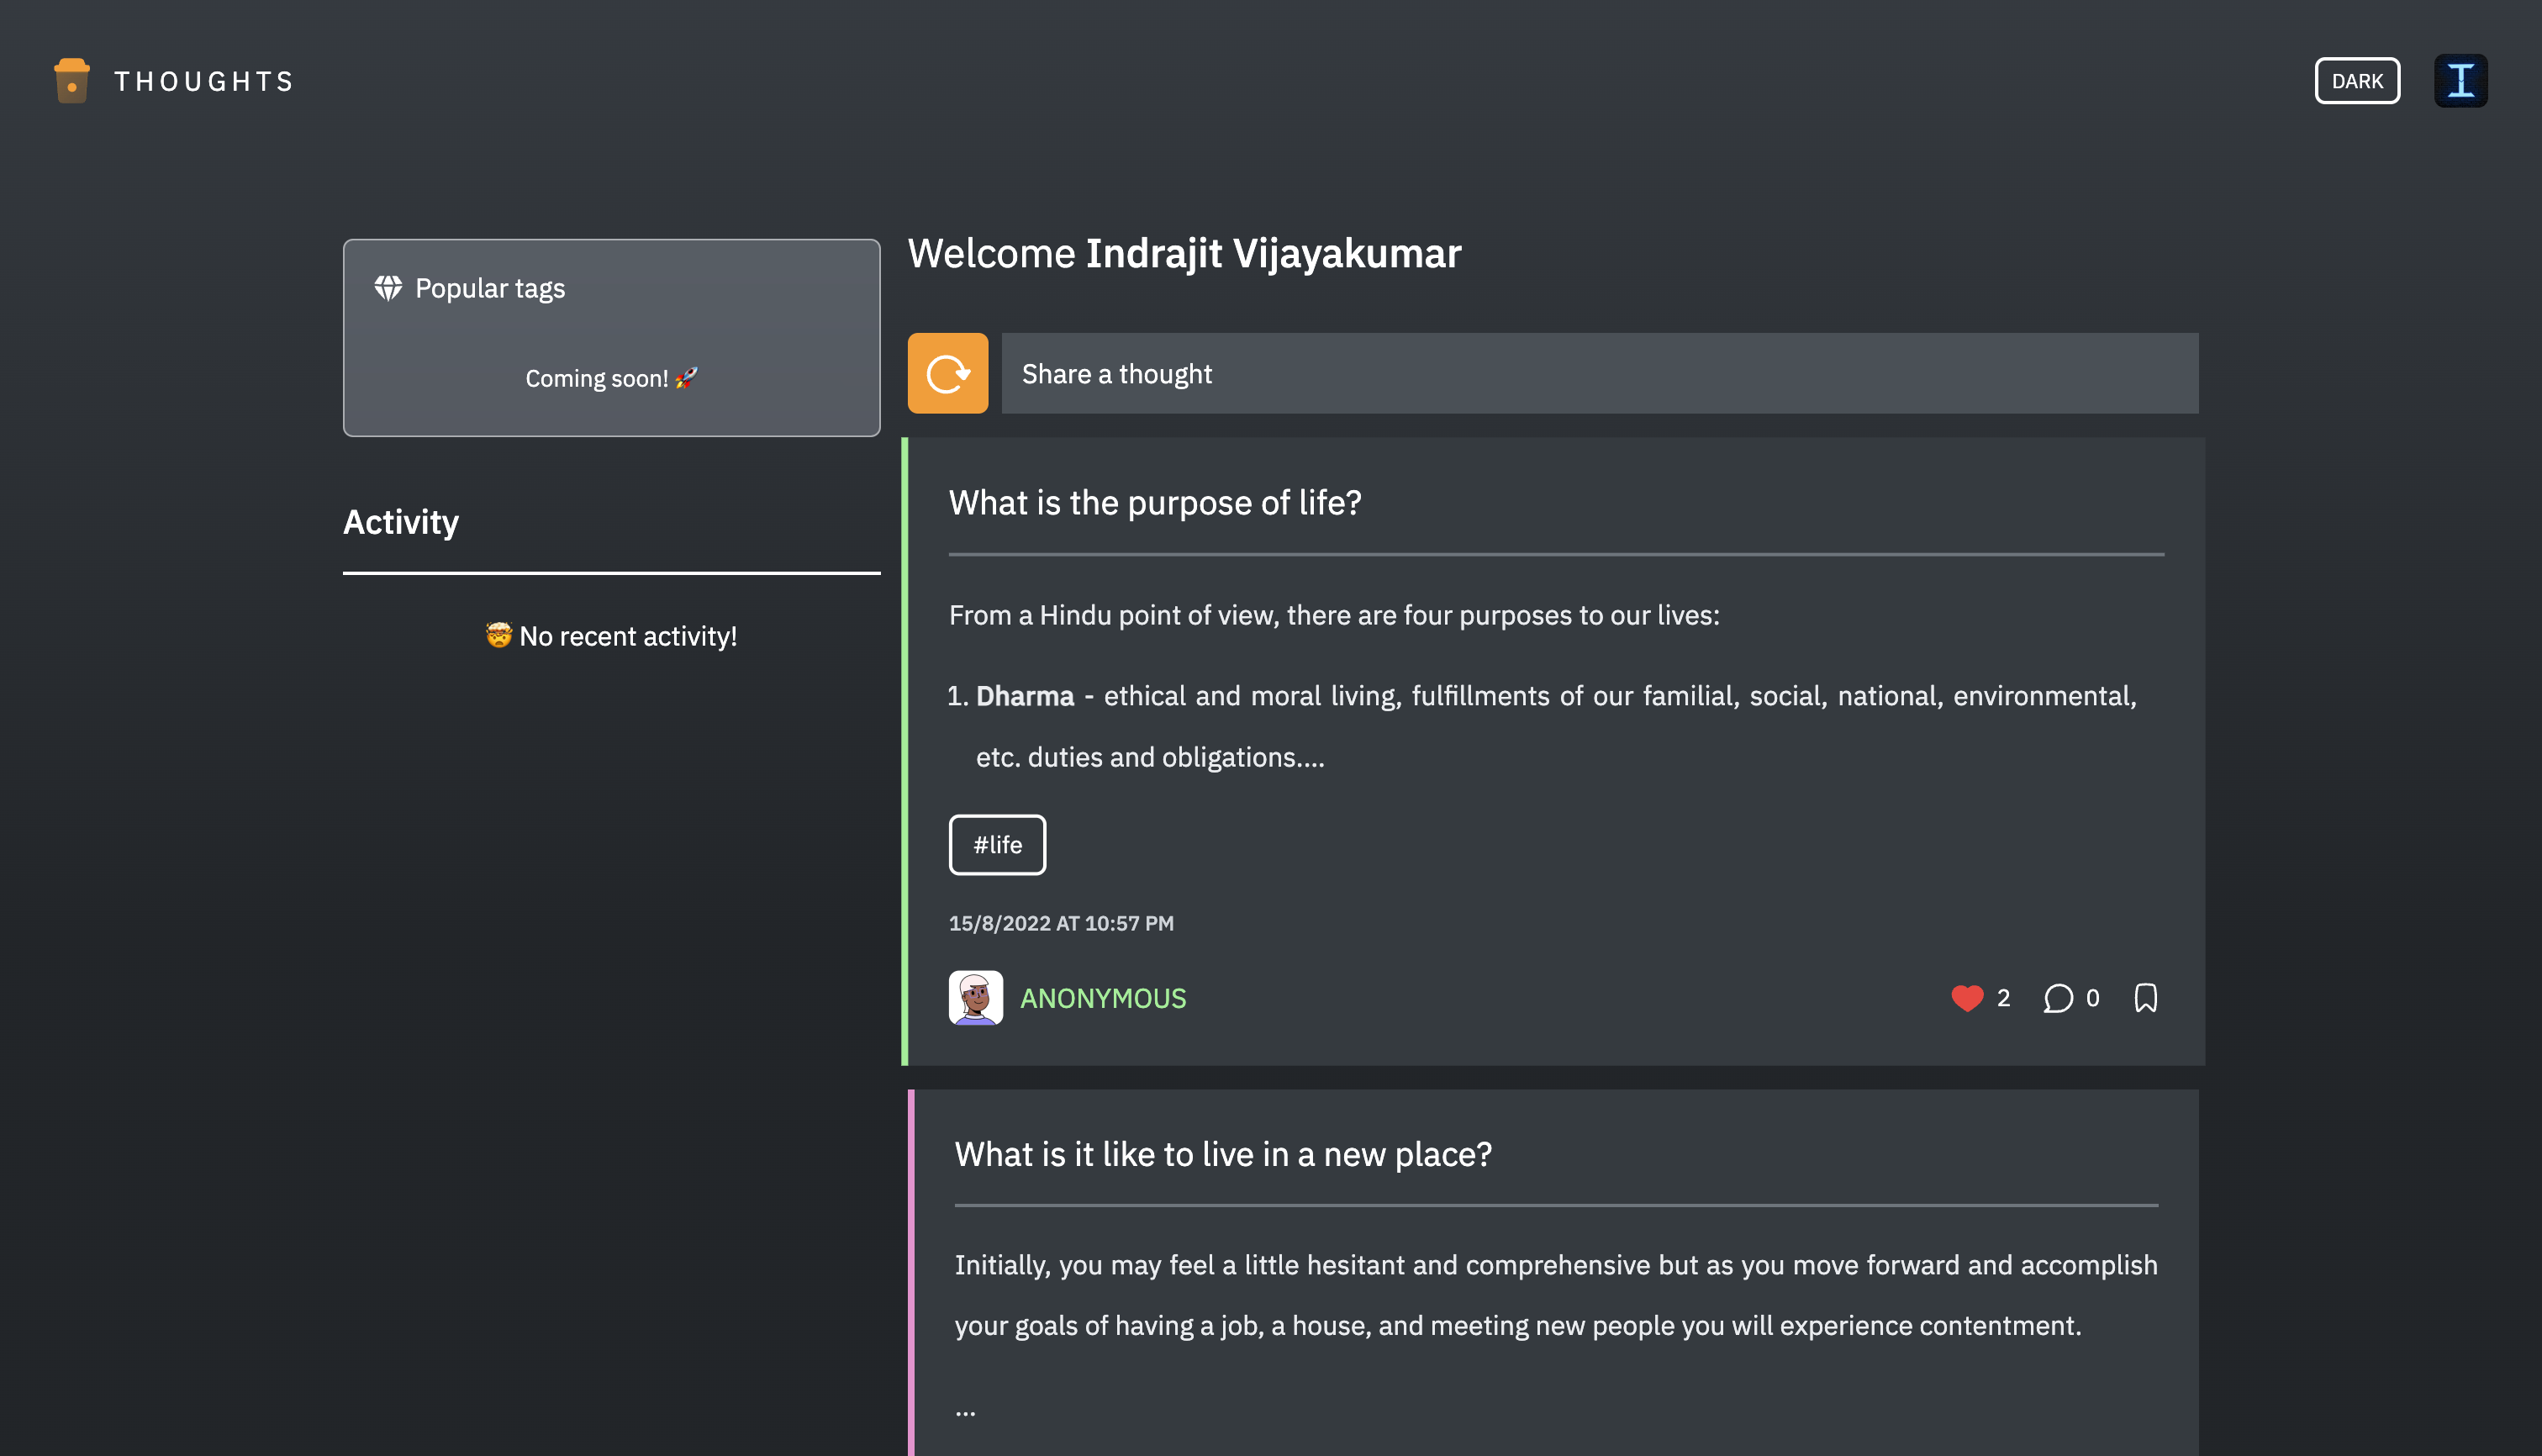Select the Activity section heading
This screenshot has height=1456, width=2542.
pos(401,522)
